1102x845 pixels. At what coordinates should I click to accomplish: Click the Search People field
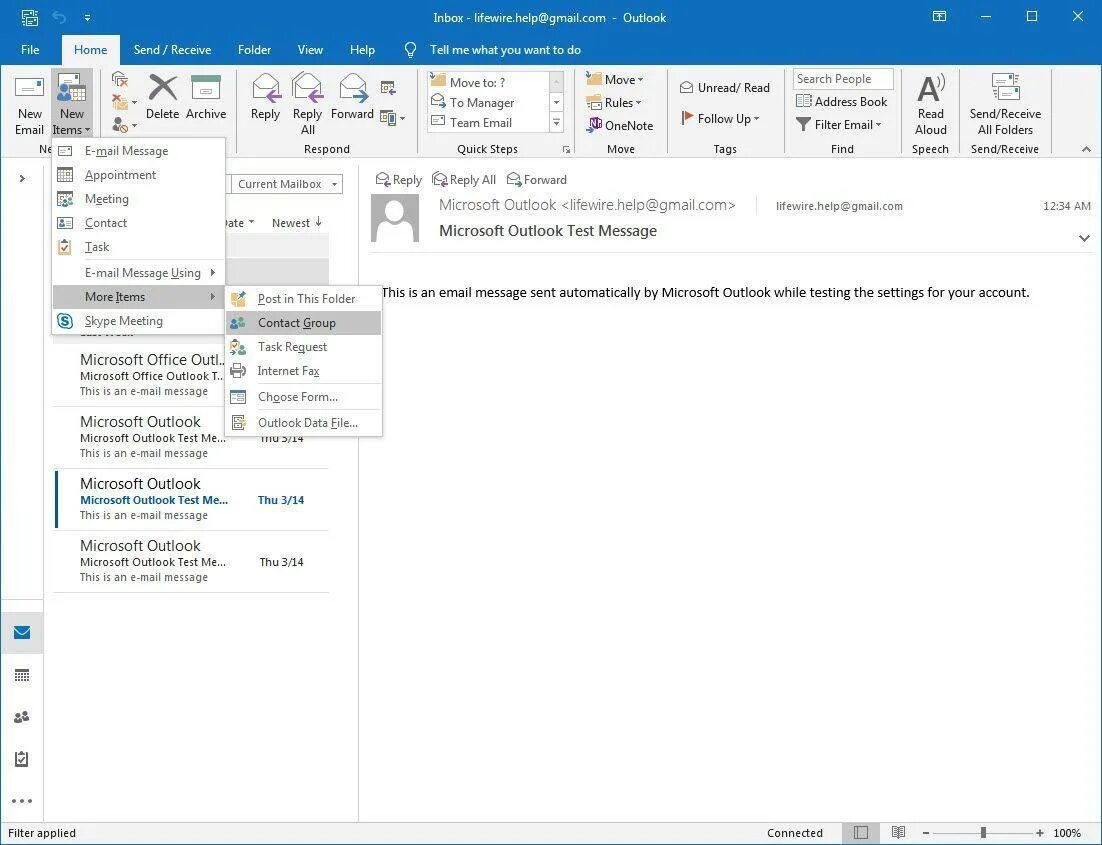click(843, 79)
